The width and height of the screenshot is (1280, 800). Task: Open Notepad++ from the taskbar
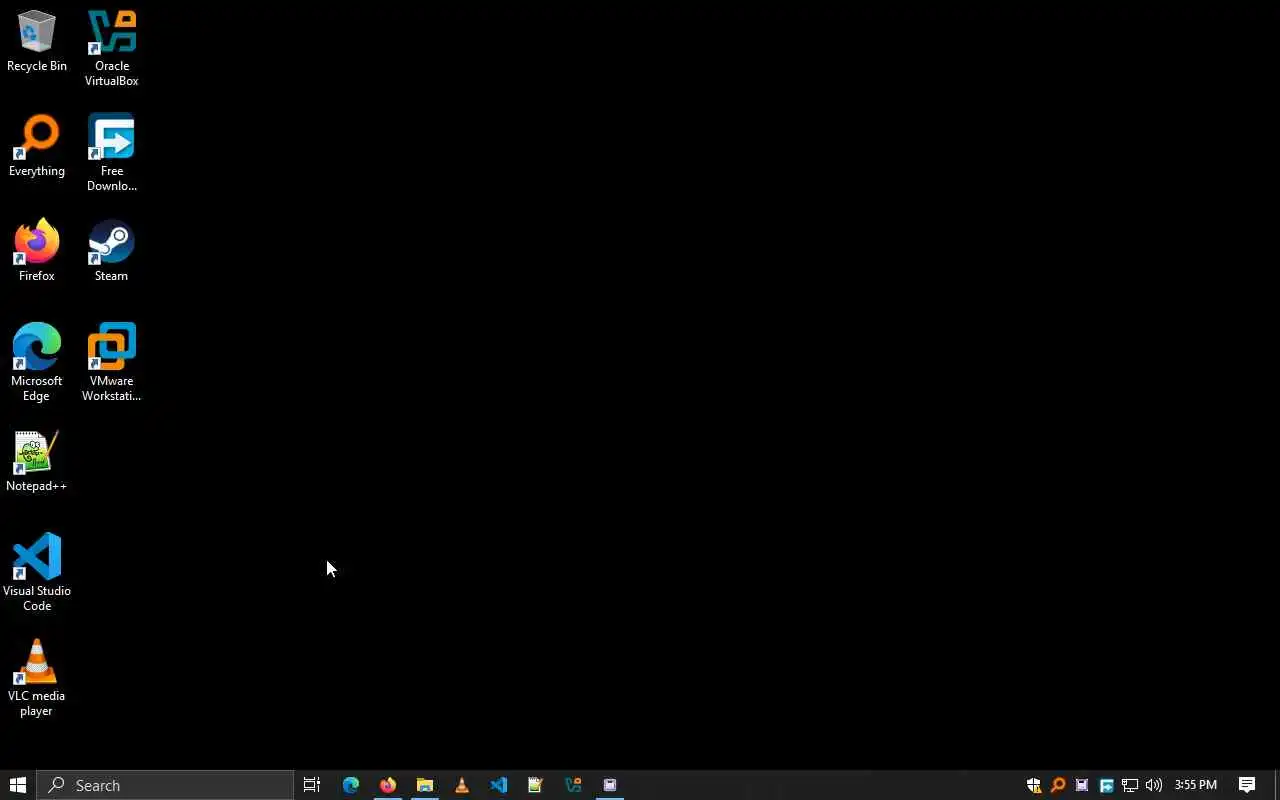(536, 785)
